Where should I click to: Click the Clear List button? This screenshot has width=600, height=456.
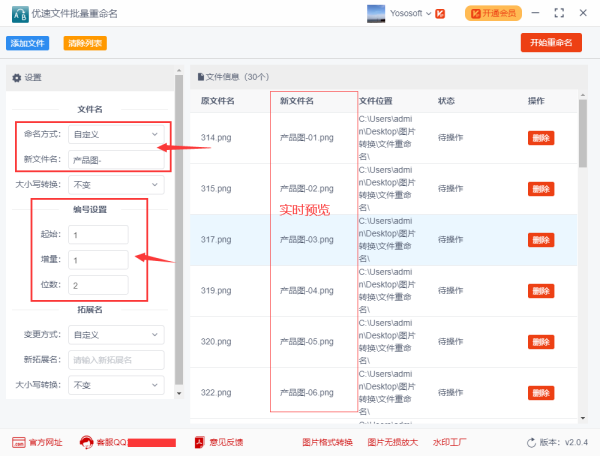tap(85, 43)
